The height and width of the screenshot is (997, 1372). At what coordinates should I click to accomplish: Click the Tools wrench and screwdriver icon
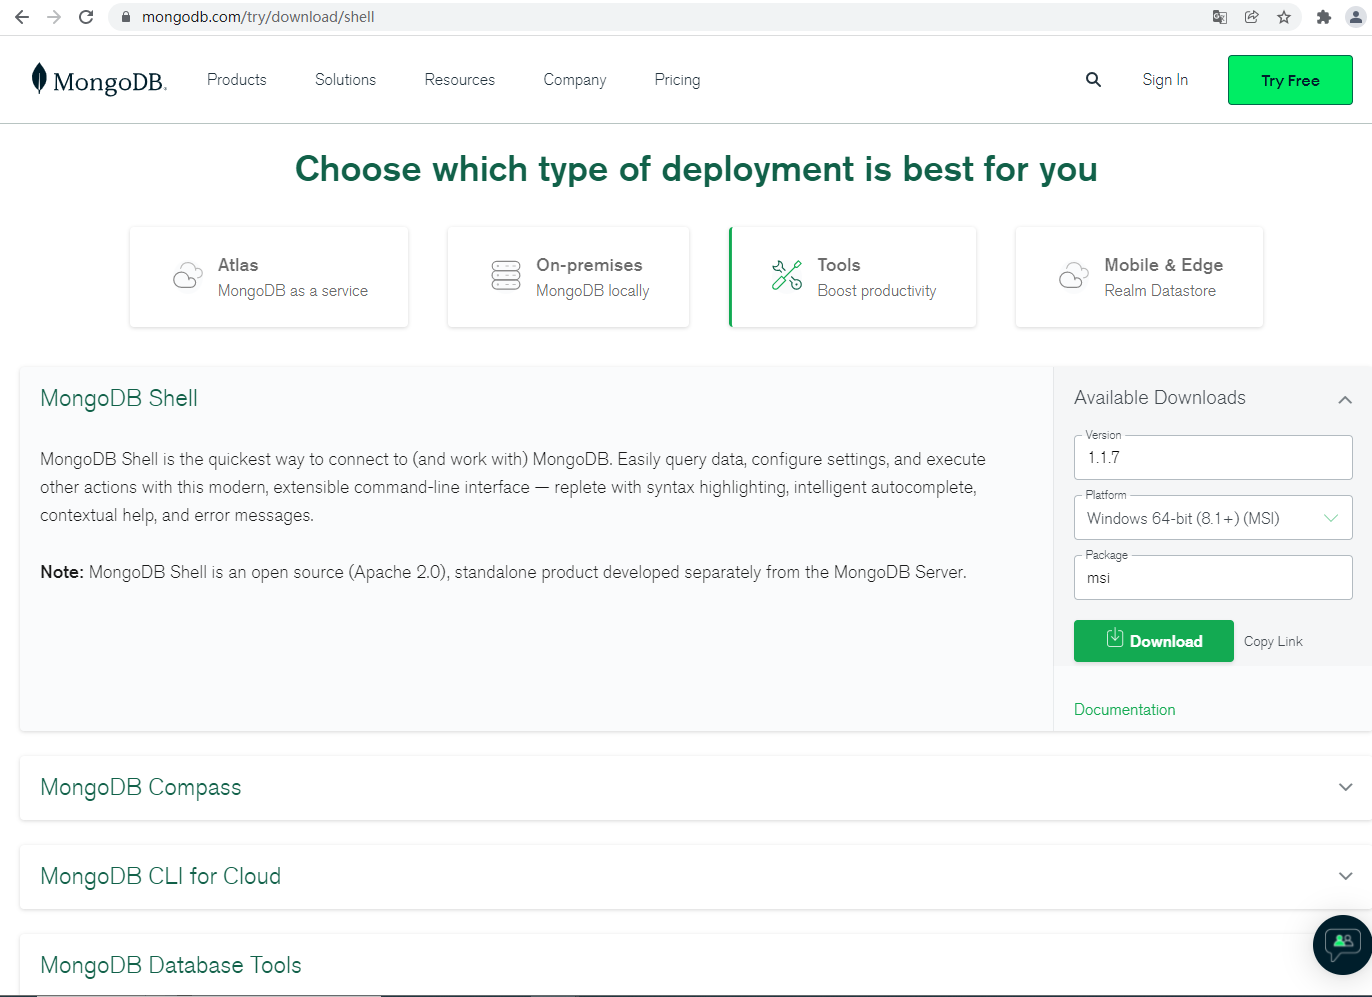[x=787, y=276]
